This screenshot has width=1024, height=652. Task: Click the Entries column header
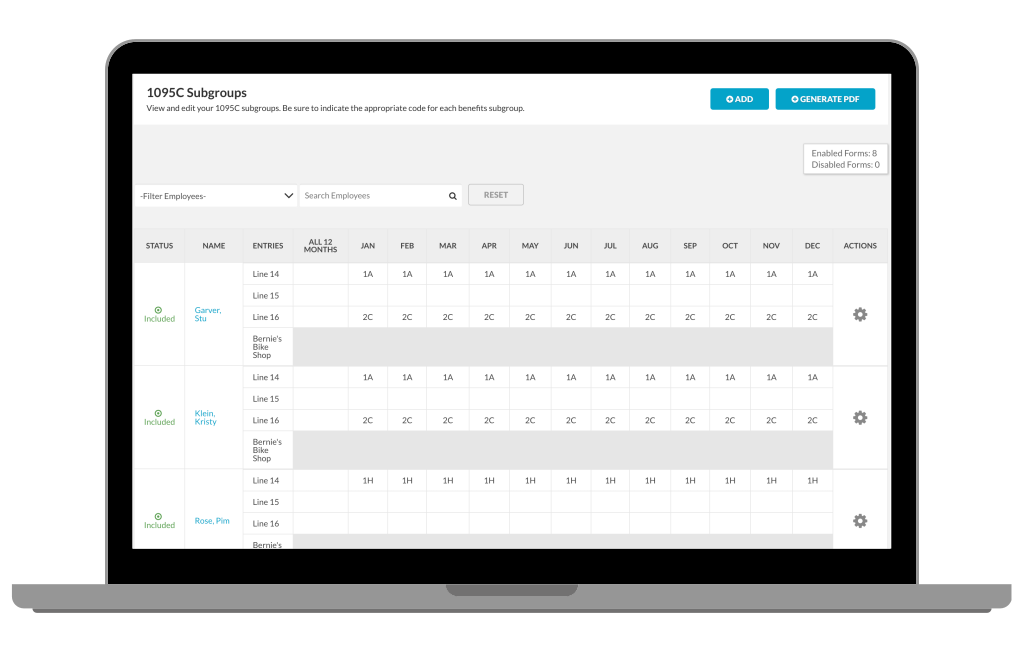(x=268, y=246)
